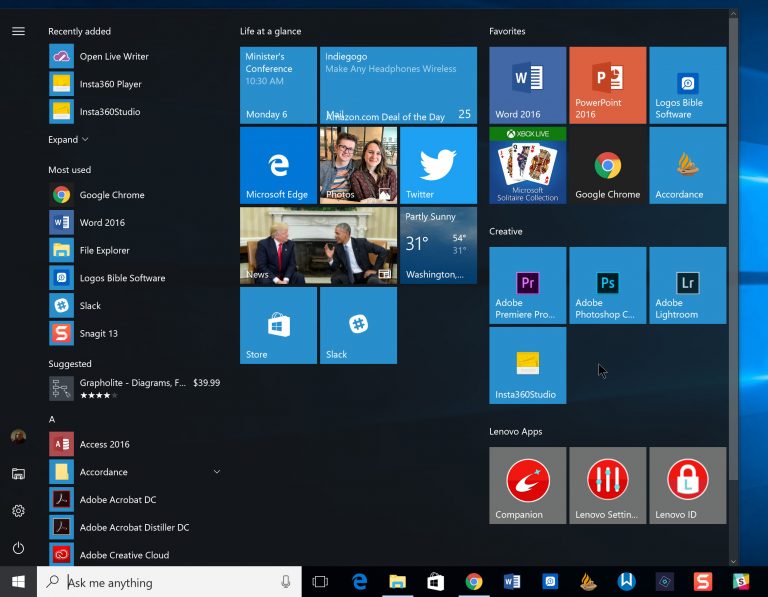Open the Lenovo ID tile
Screen dimensions: 768x597
pyautogui.click(x=688, y=485)
